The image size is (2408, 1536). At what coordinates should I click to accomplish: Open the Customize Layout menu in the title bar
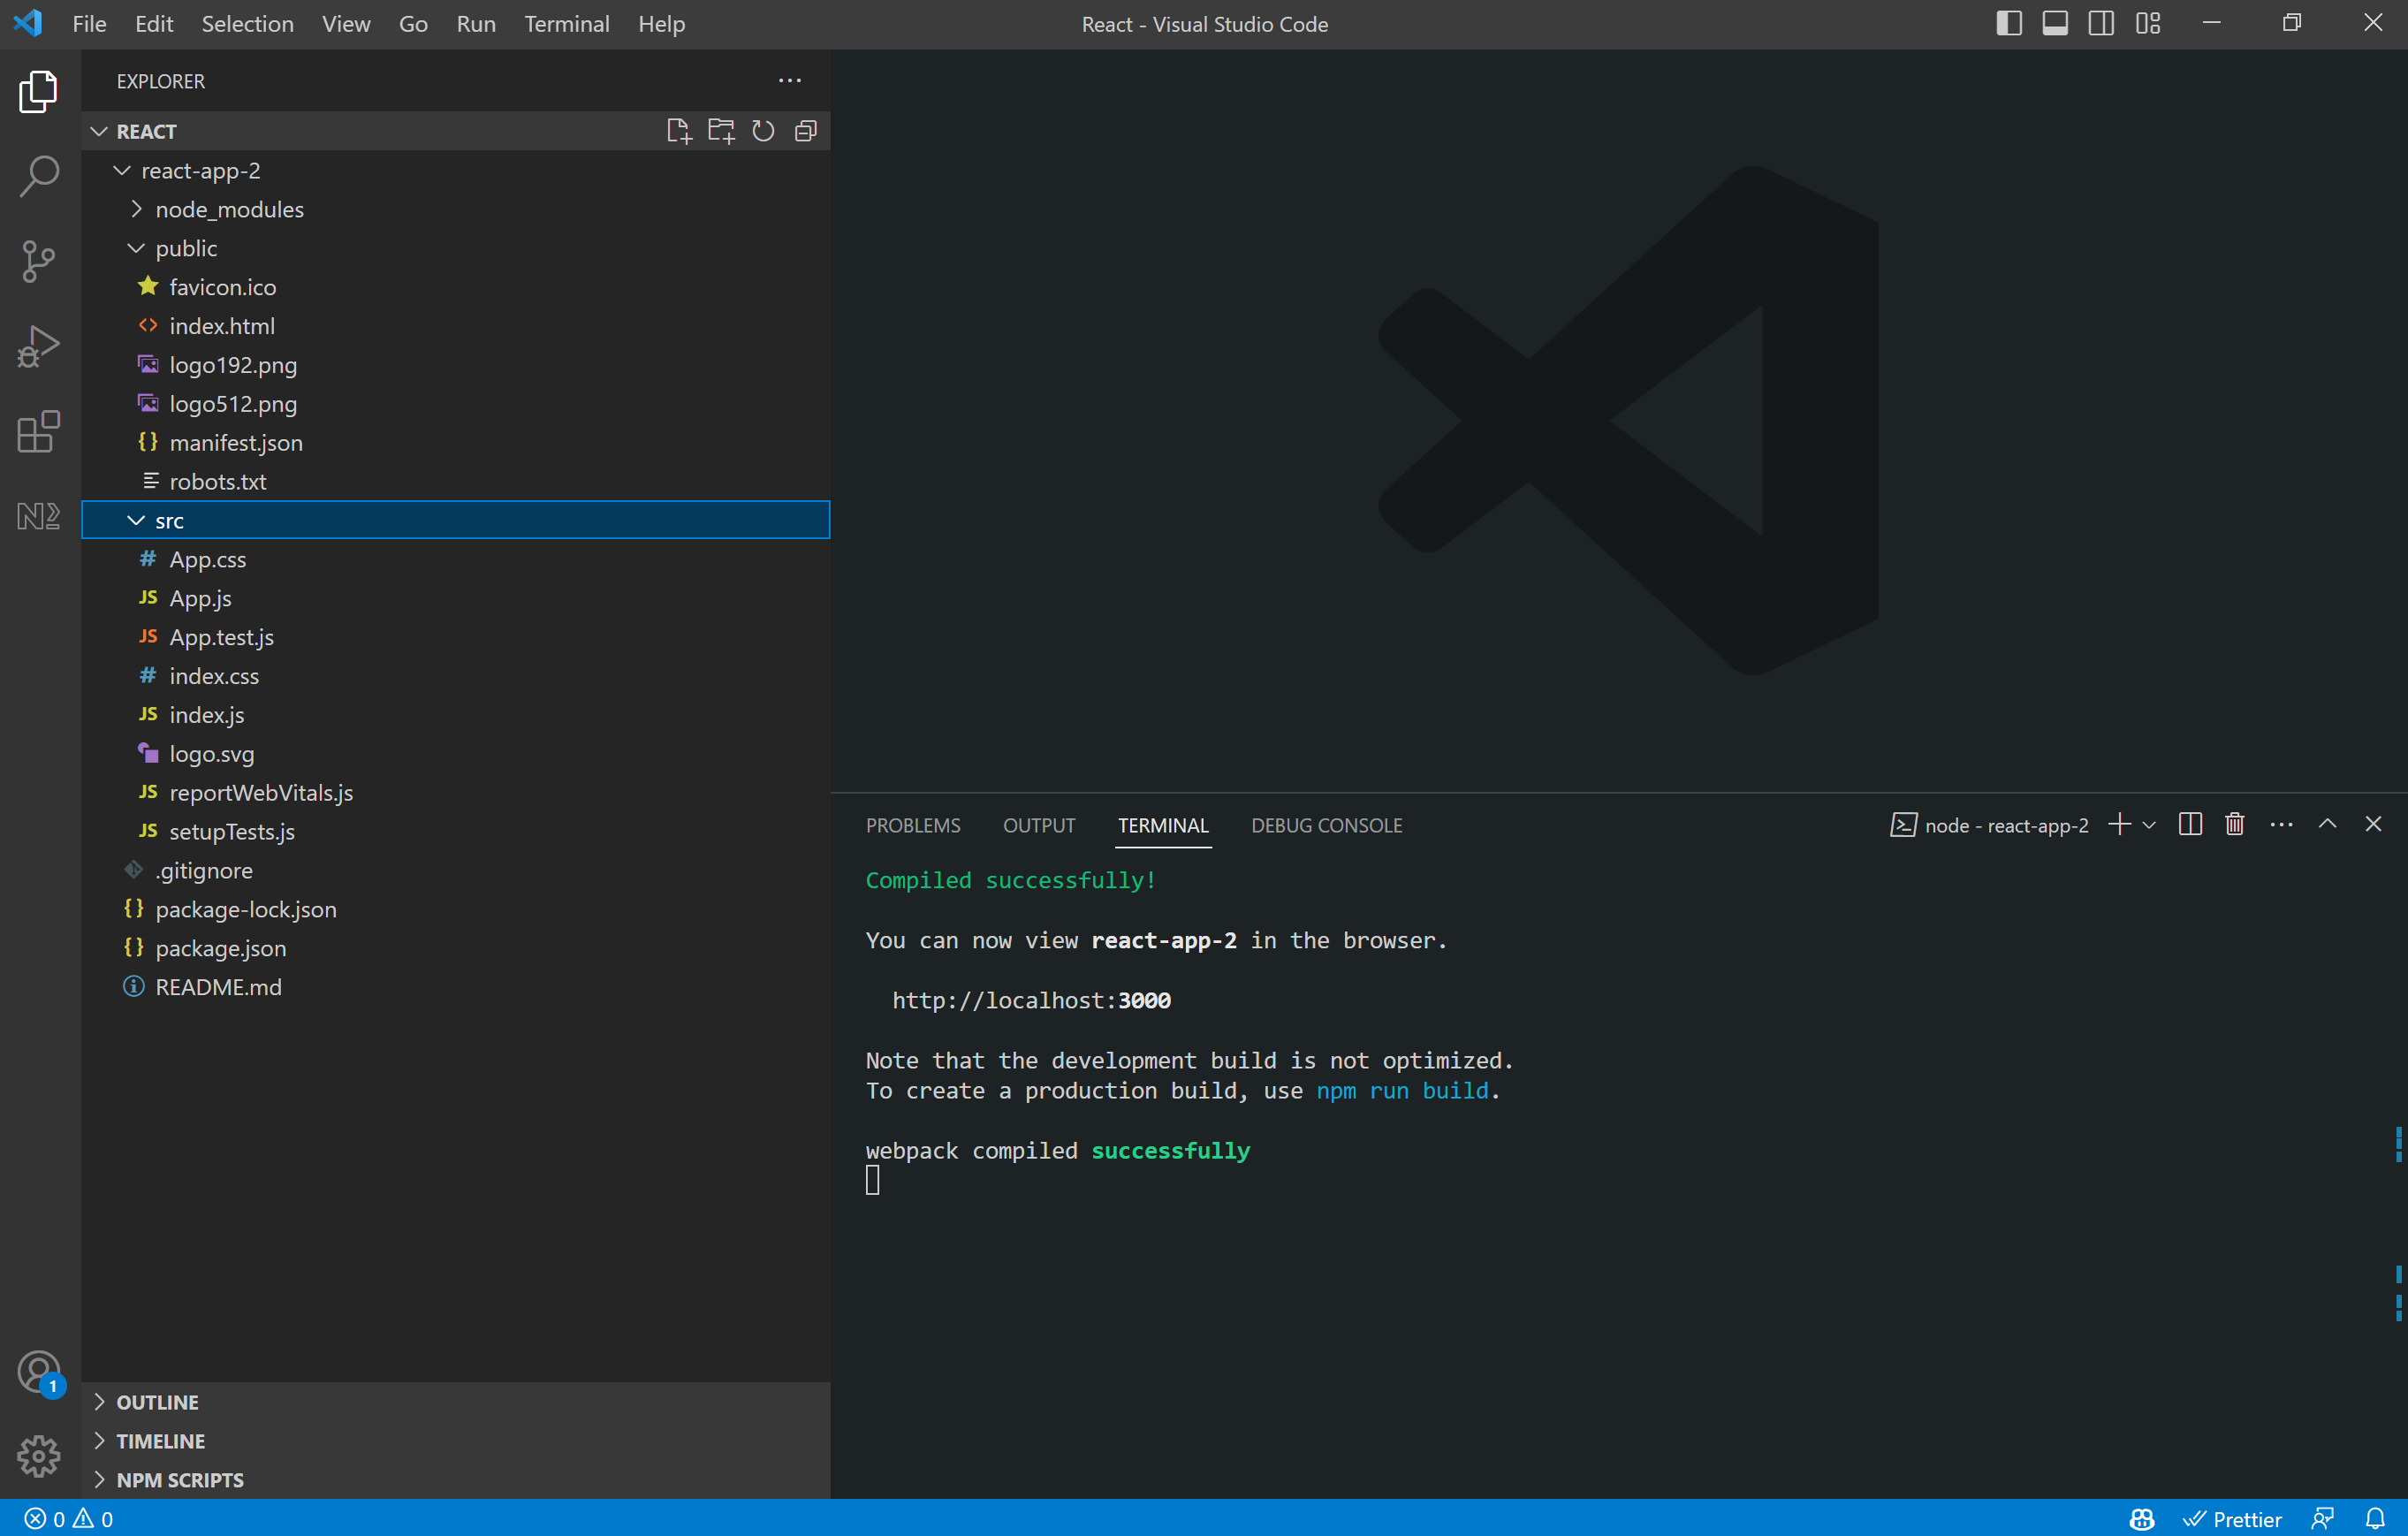pos(2148,24)
